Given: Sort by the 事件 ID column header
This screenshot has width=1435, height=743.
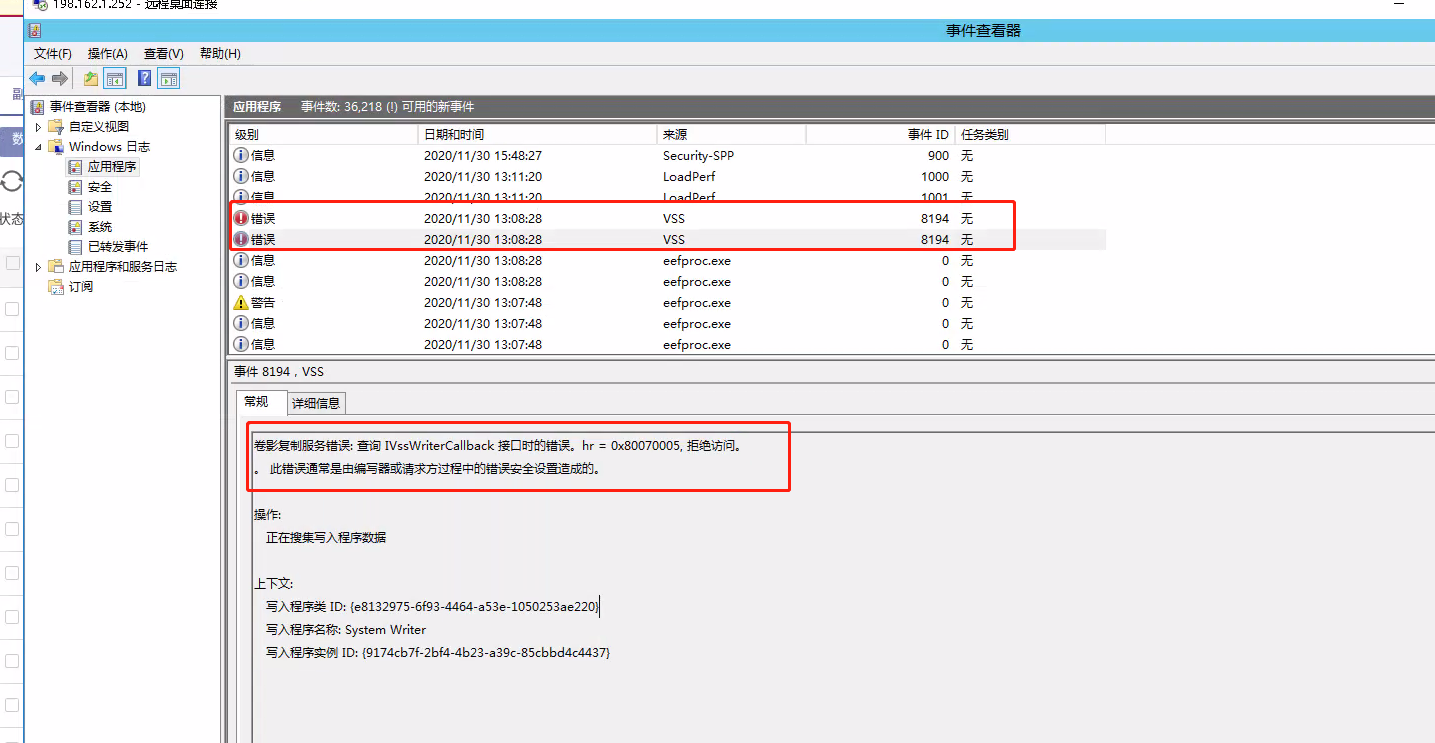Looking at the screenshot, I should (x=880, y=135).
